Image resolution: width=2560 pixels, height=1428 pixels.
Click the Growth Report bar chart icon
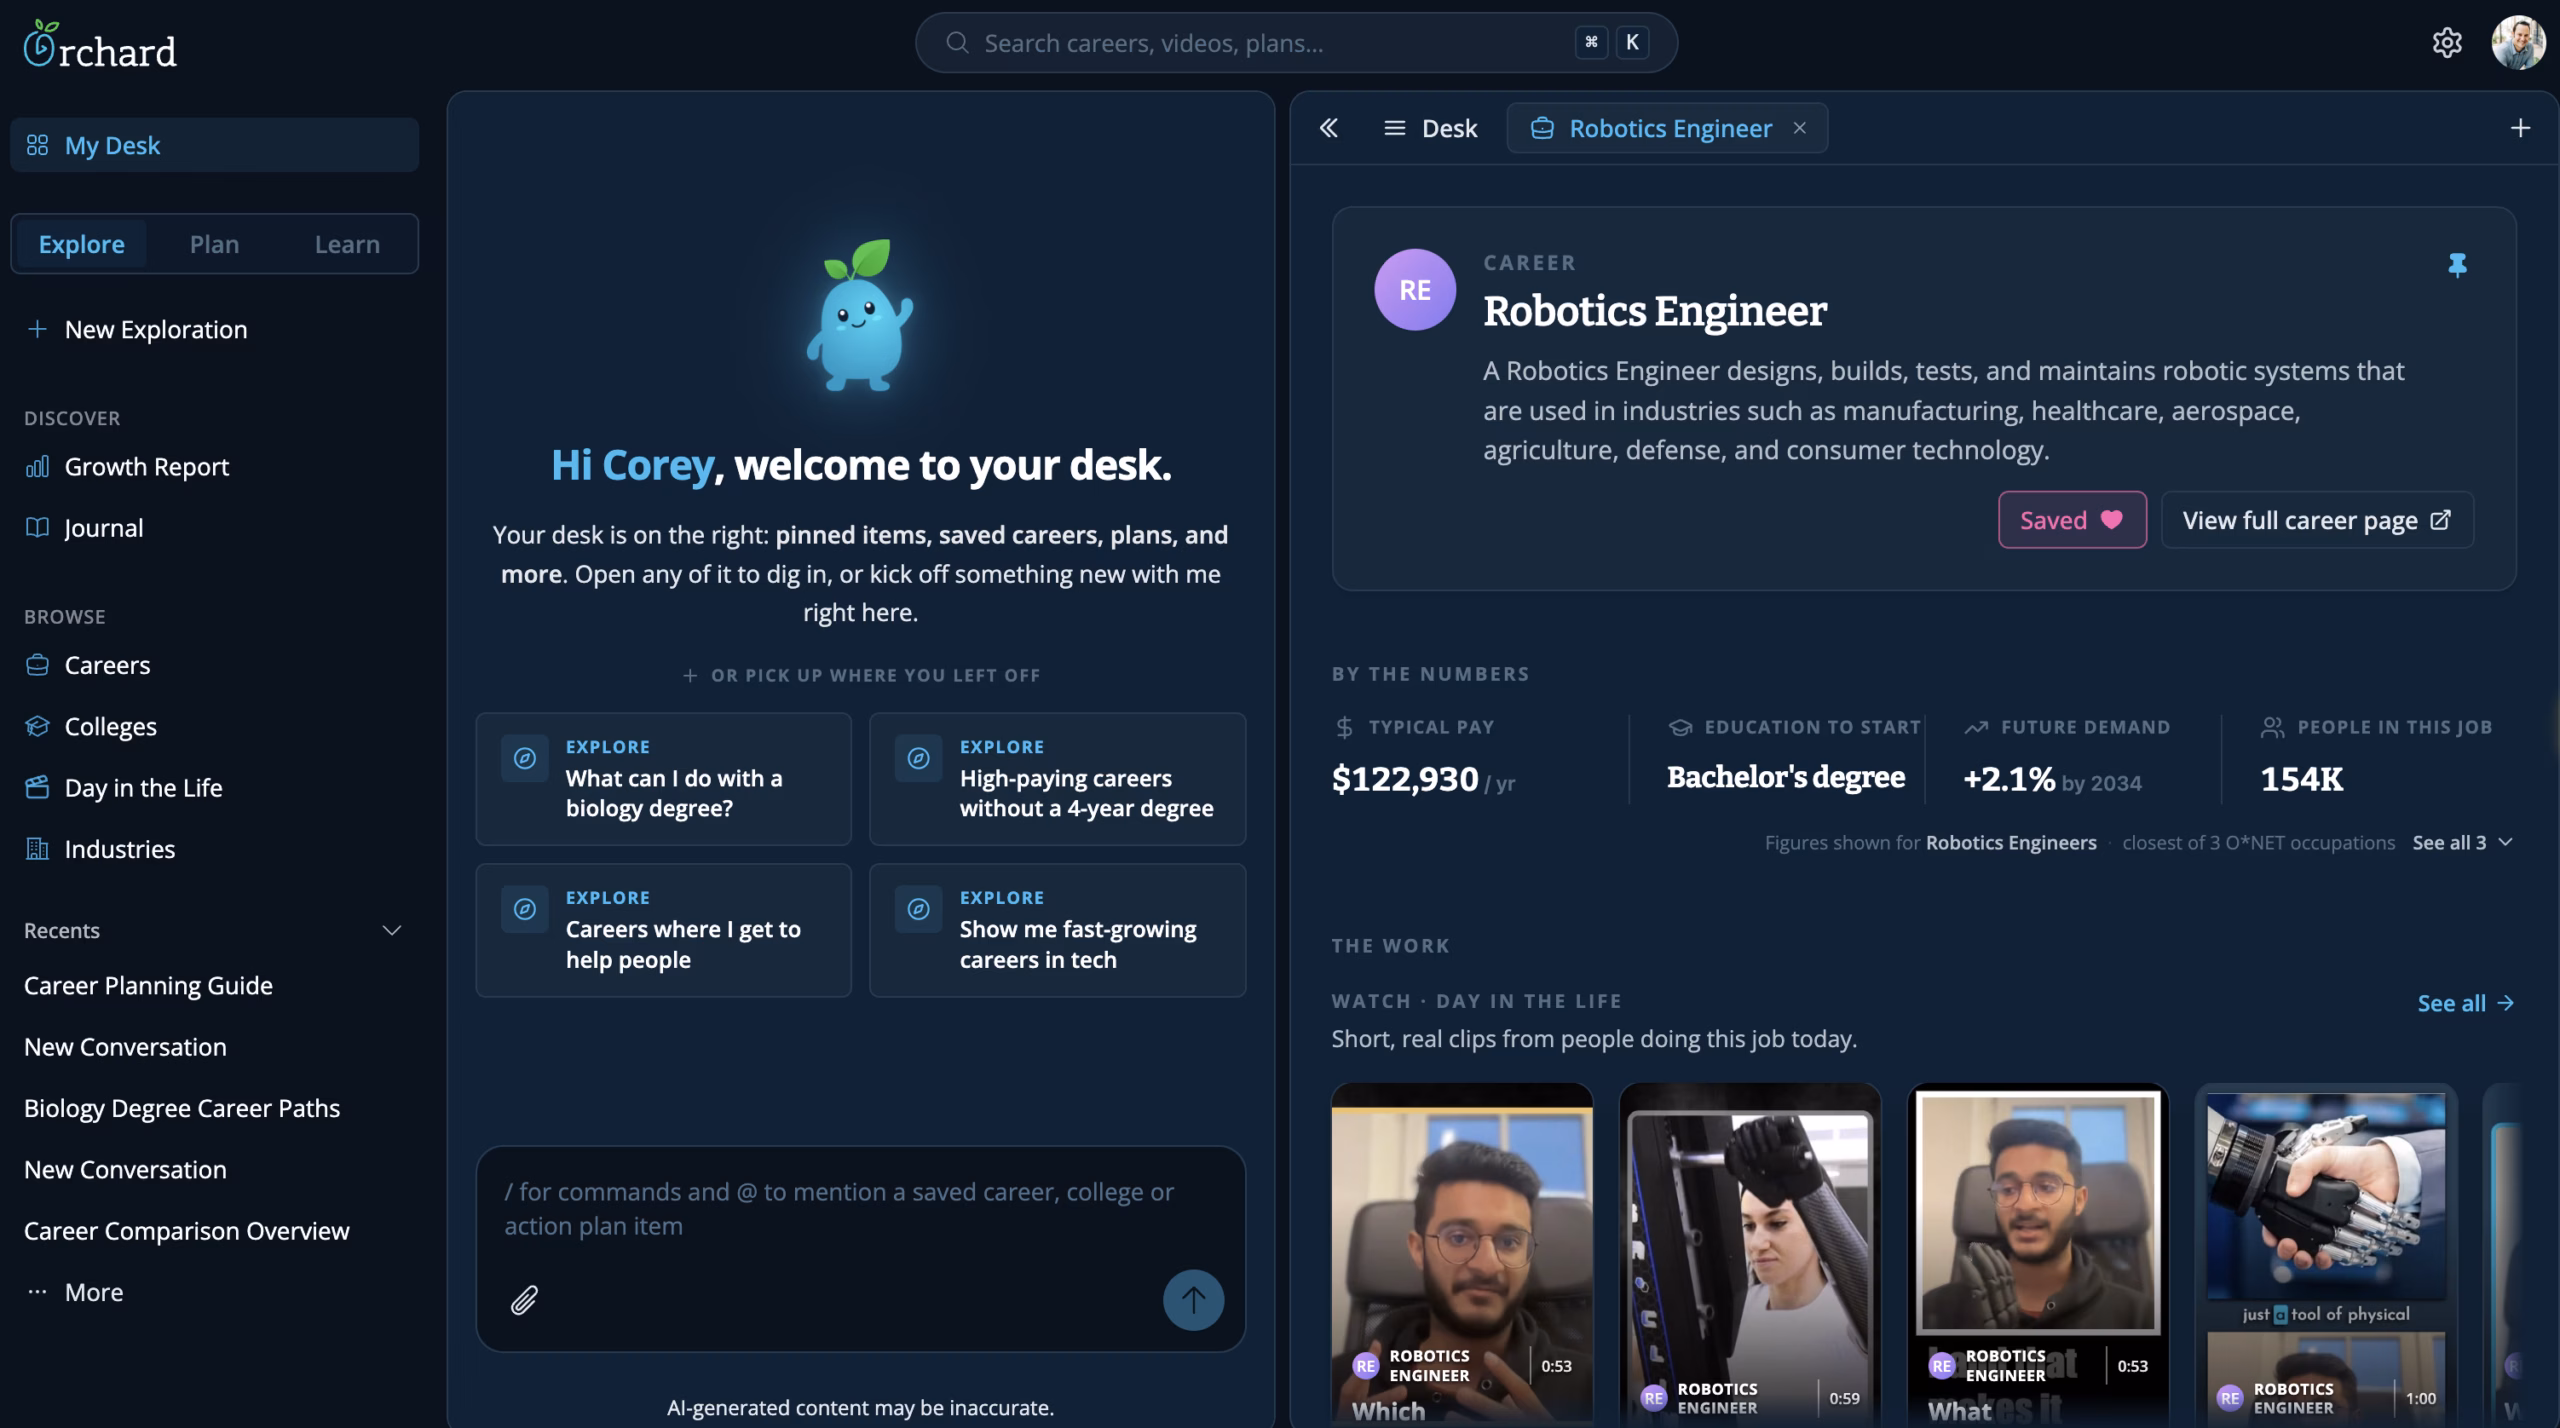[x=37, y=467]
